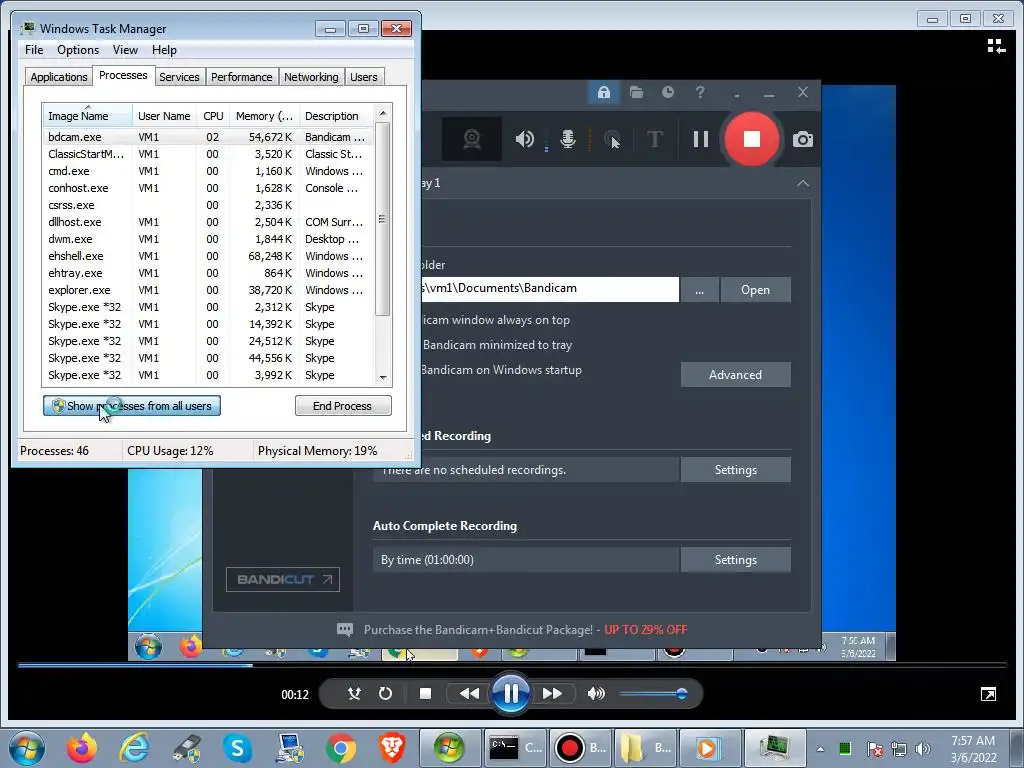Click the End Process button

coord(343,406)
